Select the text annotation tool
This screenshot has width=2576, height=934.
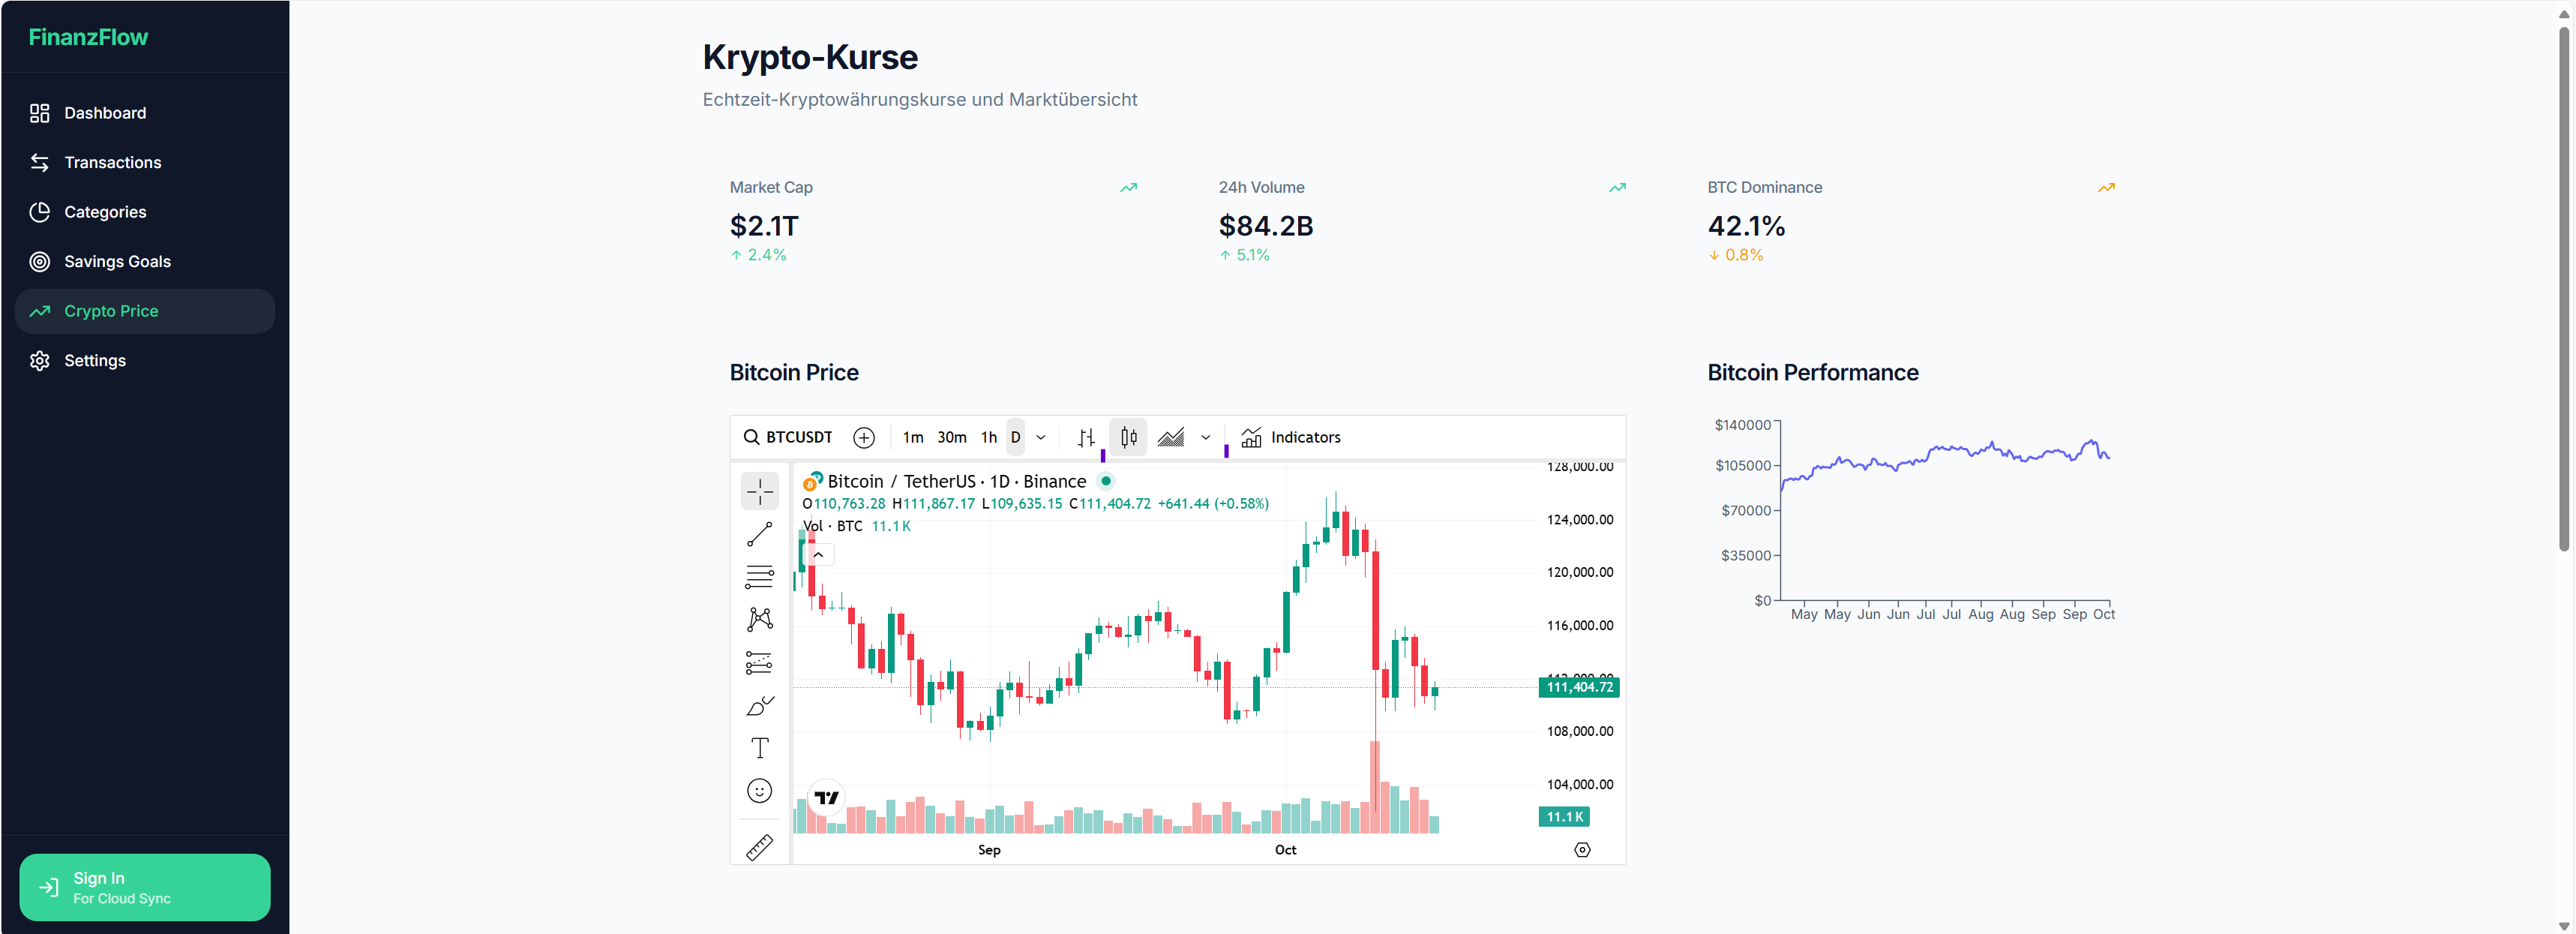(x=759, y=748)
